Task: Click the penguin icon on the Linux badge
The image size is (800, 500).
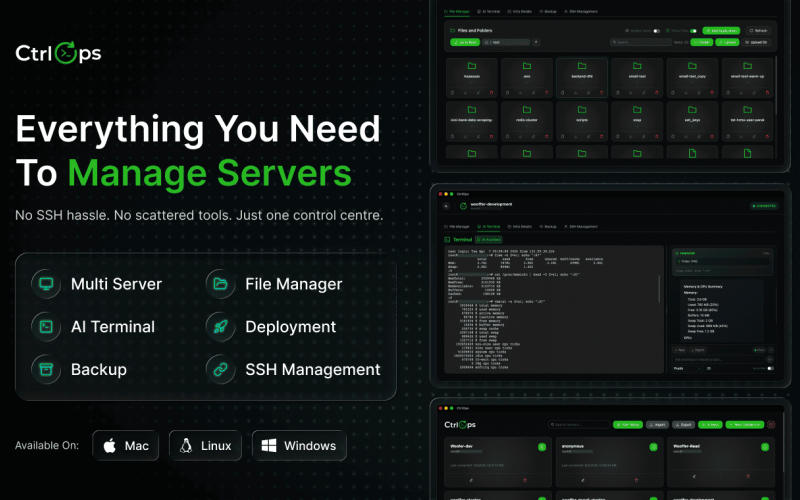Action: click(186, 445)
